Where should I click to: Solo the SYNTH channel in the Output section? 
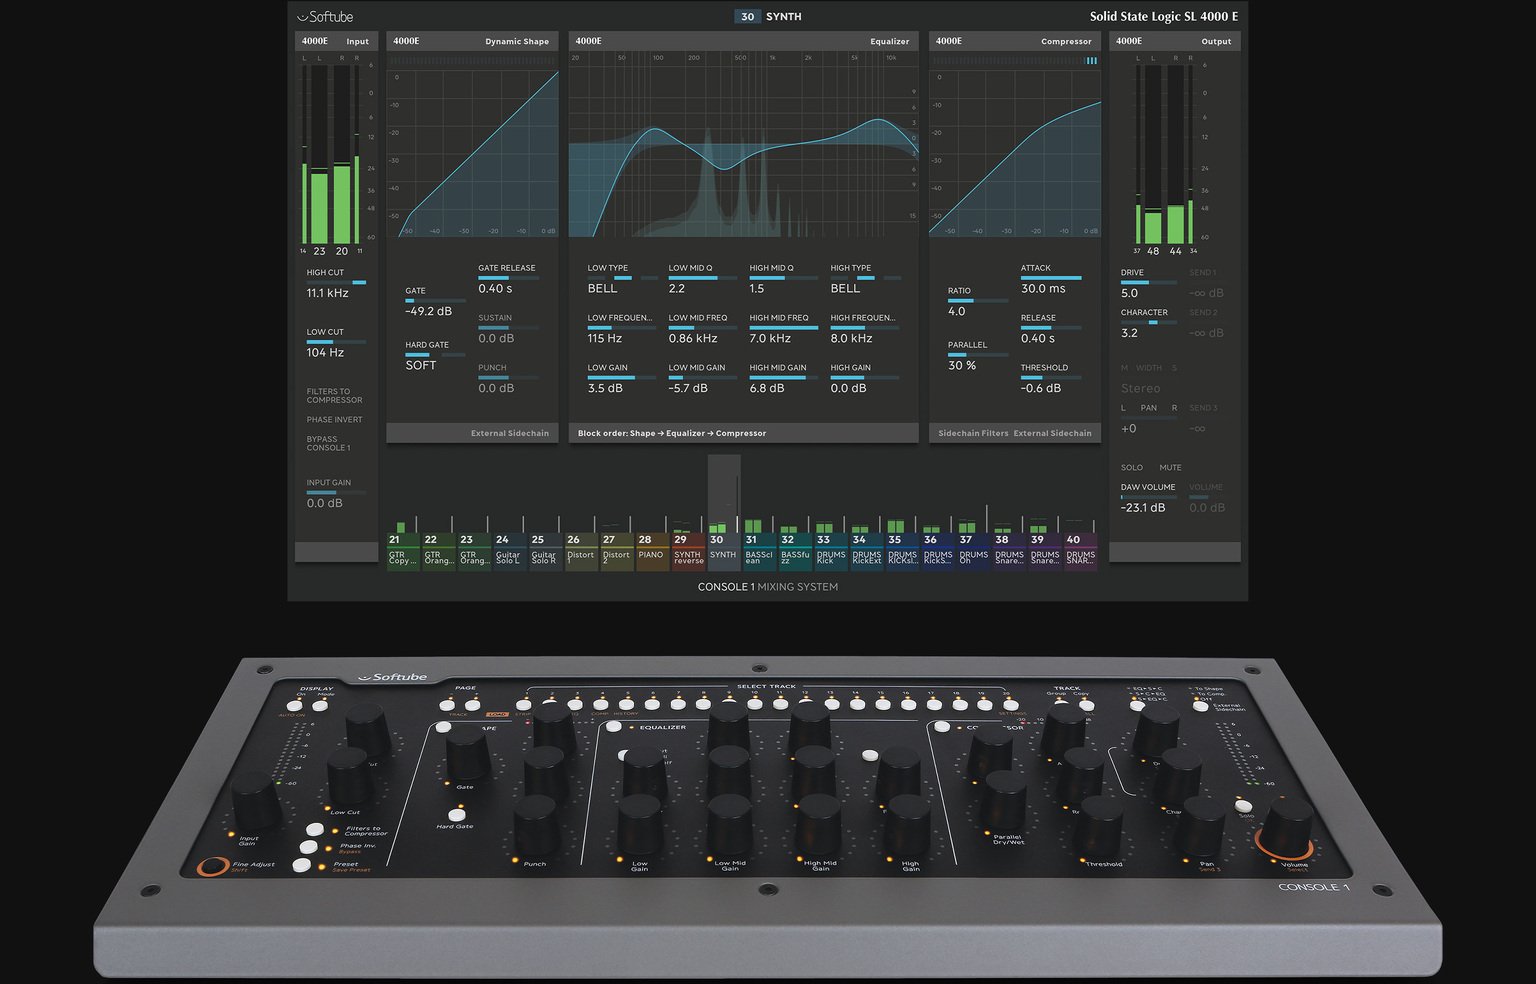pyautogui.click(x=1131, y=467)
